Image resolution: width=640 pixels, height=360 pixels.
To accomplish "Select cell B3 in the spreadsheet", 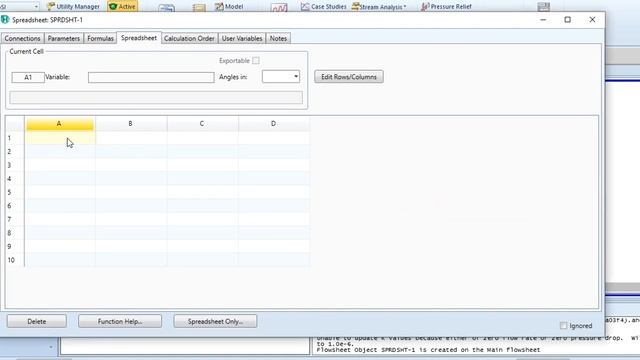I will [131, 165].
